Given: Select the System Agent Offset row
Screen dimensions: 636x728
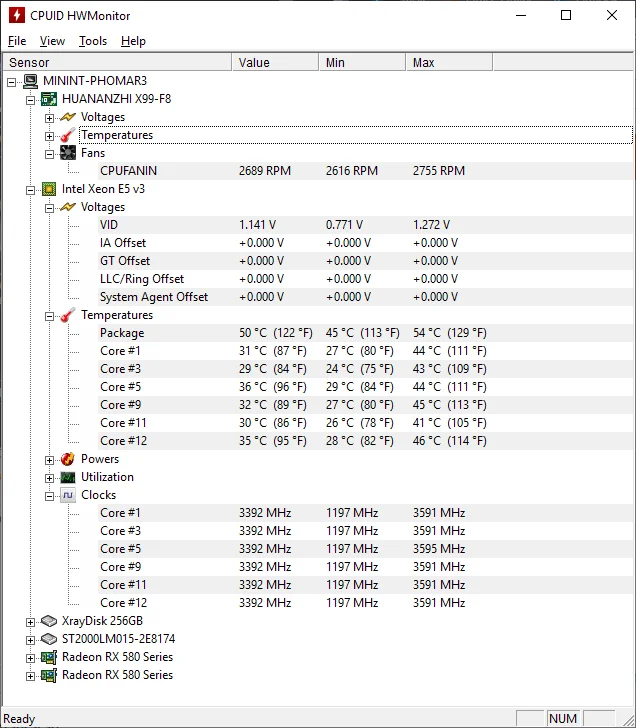Looking at the screenshot, I should coord(365,297).
